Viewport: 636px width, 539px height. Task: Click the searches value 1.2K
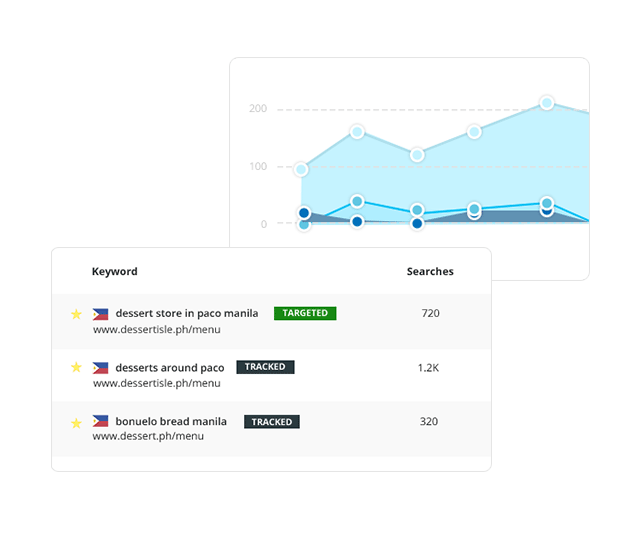coord(428,368)
